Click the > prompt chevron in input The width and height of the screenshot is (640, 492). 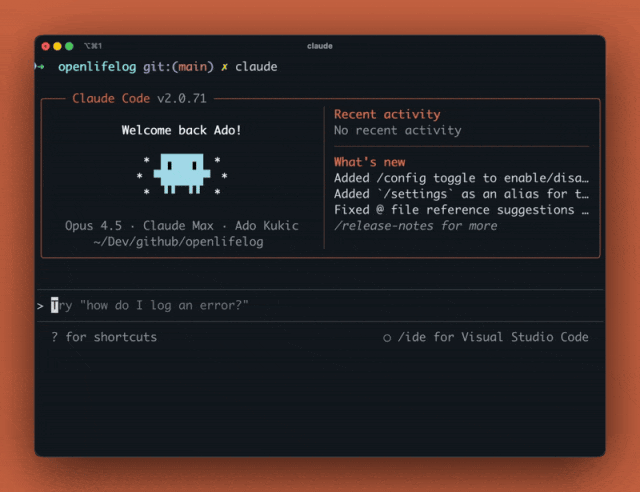tap(40, 305)
